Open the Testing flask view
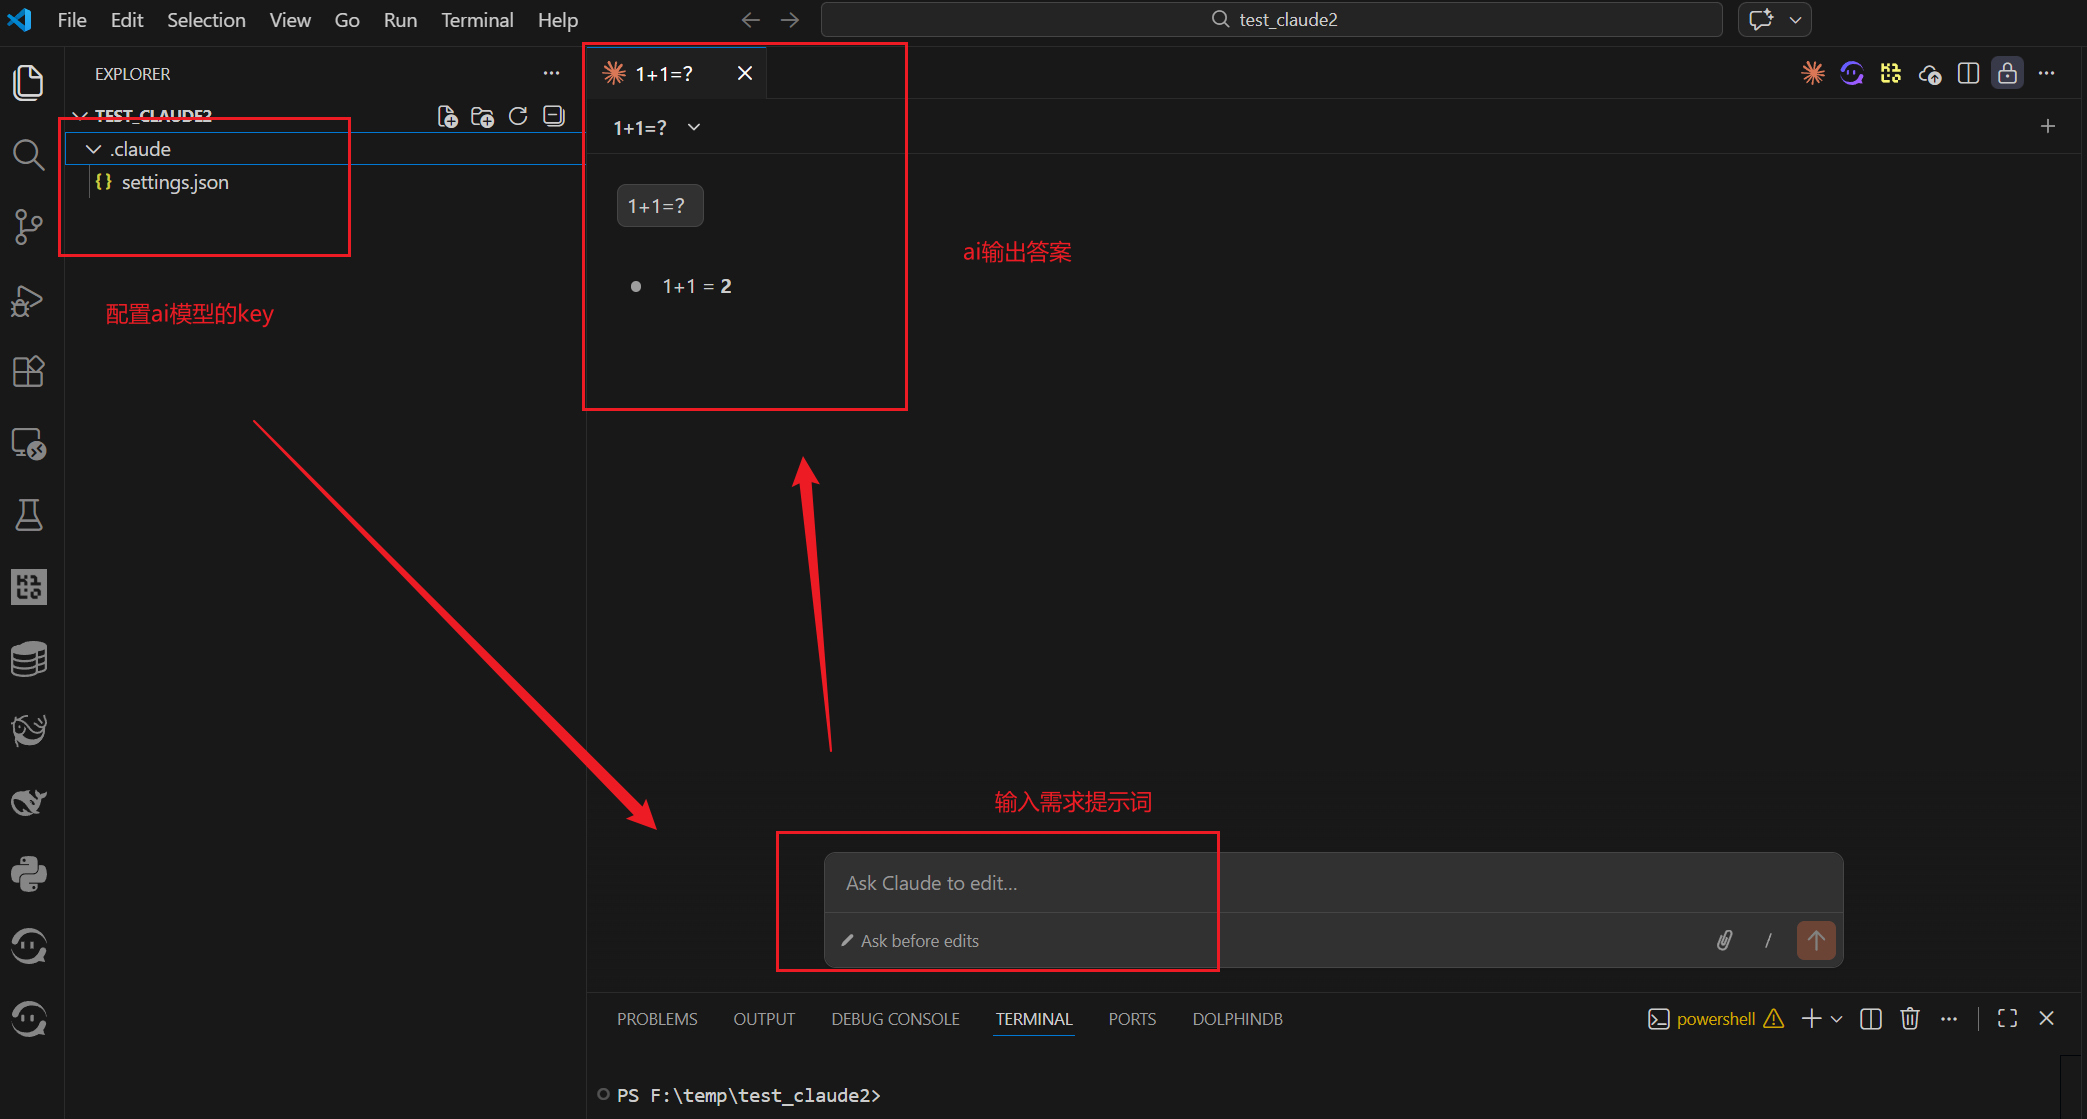The width and height of the screenshot is (2087, 1119). 28,515
